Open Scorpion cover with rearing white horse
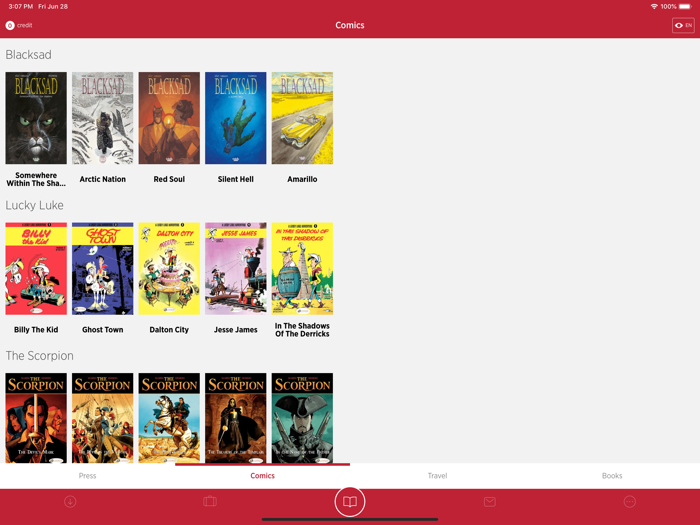This screenshot has width=700, height=525. click(x=169, y=418)
